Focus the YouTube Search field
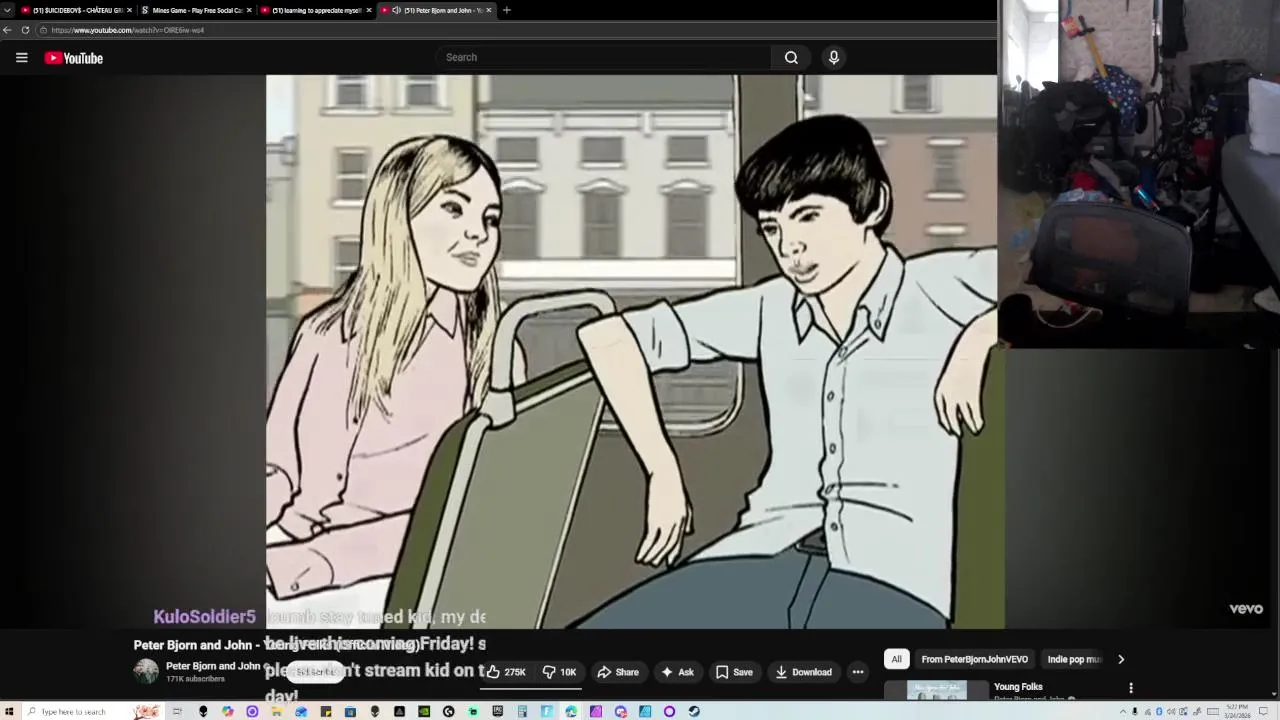The height and width of the screenshot is (720, 1280). 605,57
